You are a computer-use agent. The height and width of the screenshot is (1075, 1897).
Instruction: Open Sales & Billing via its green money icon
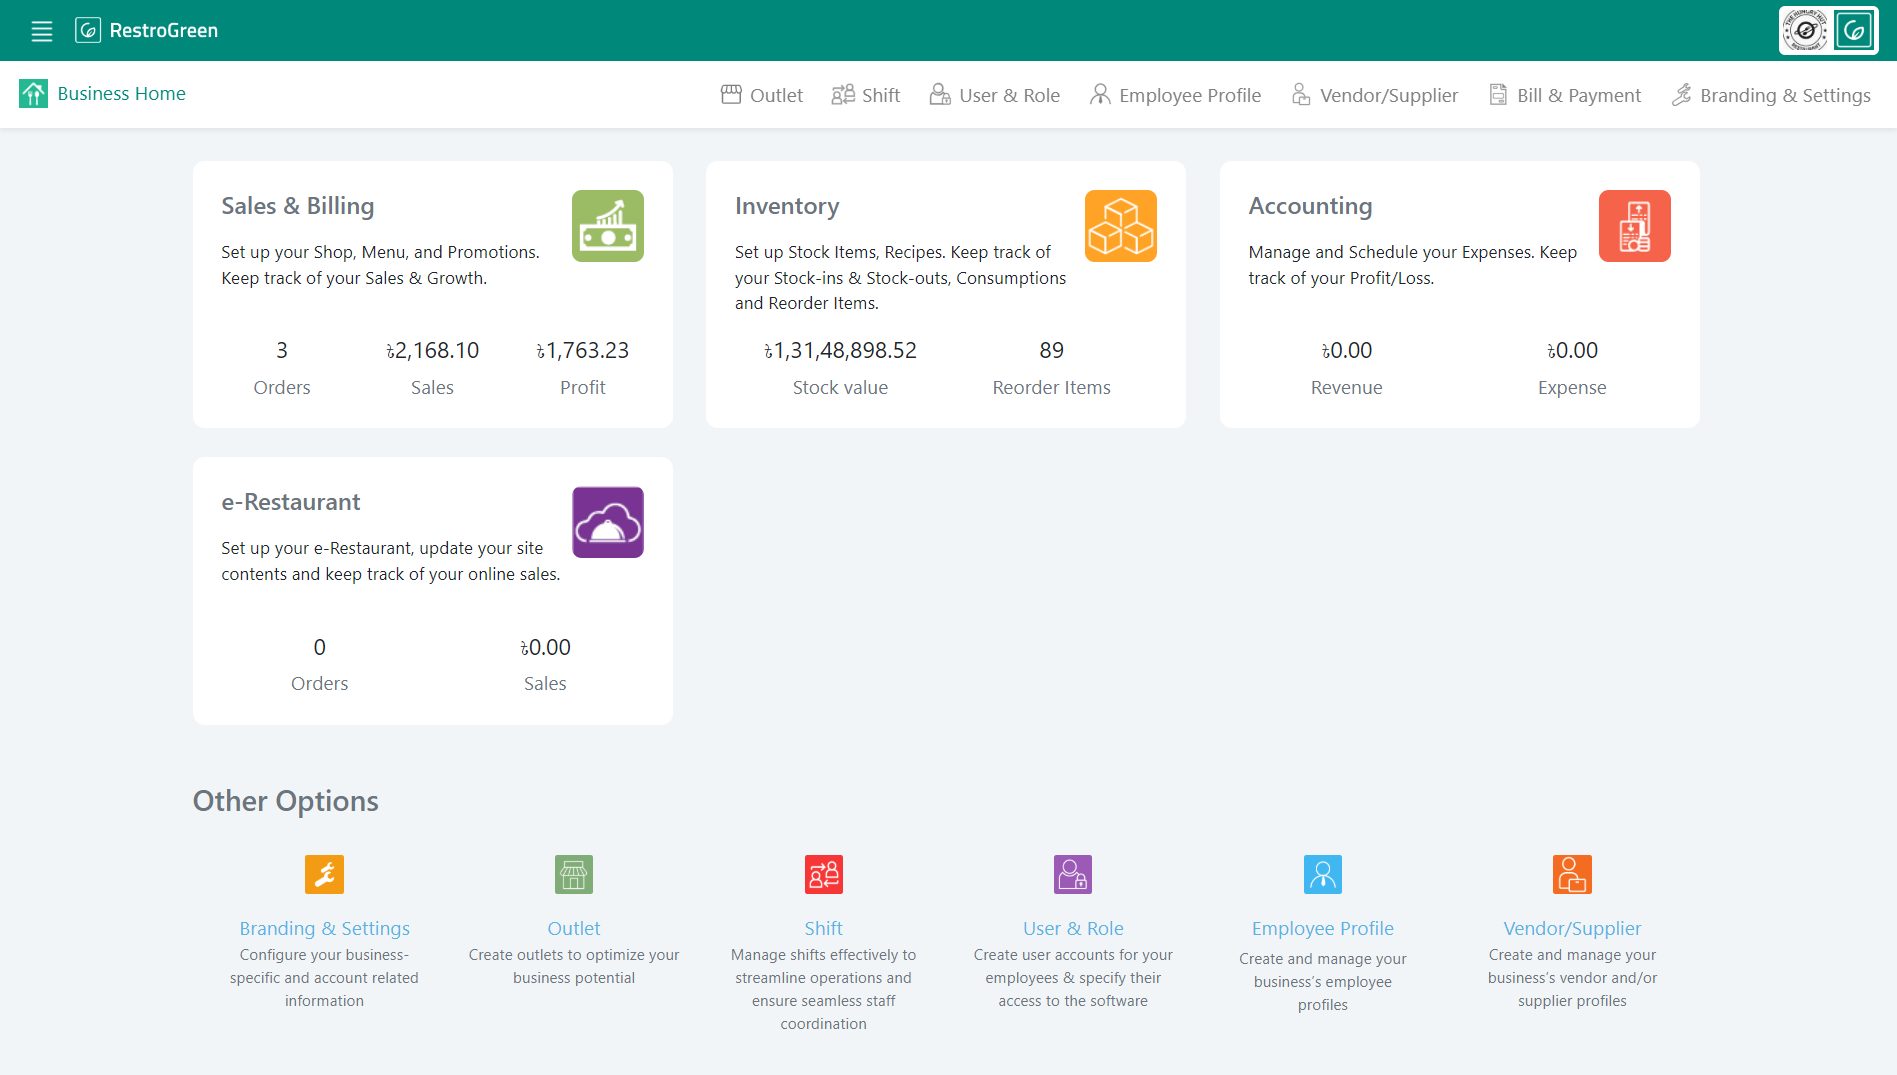[607, 226]
